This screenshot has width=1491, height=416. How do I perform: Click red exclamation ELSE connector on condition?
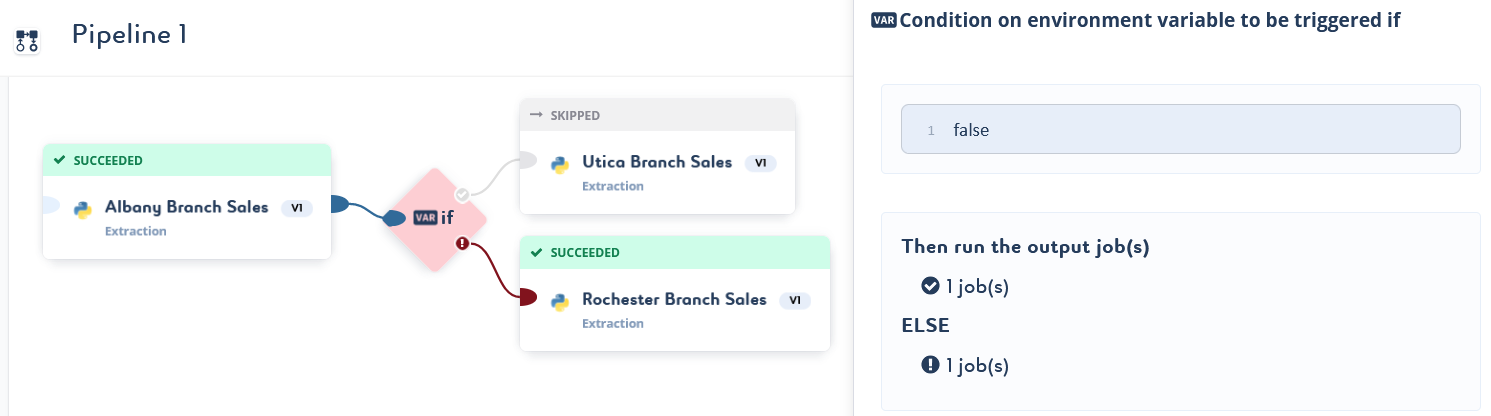[x=462, y=243]
